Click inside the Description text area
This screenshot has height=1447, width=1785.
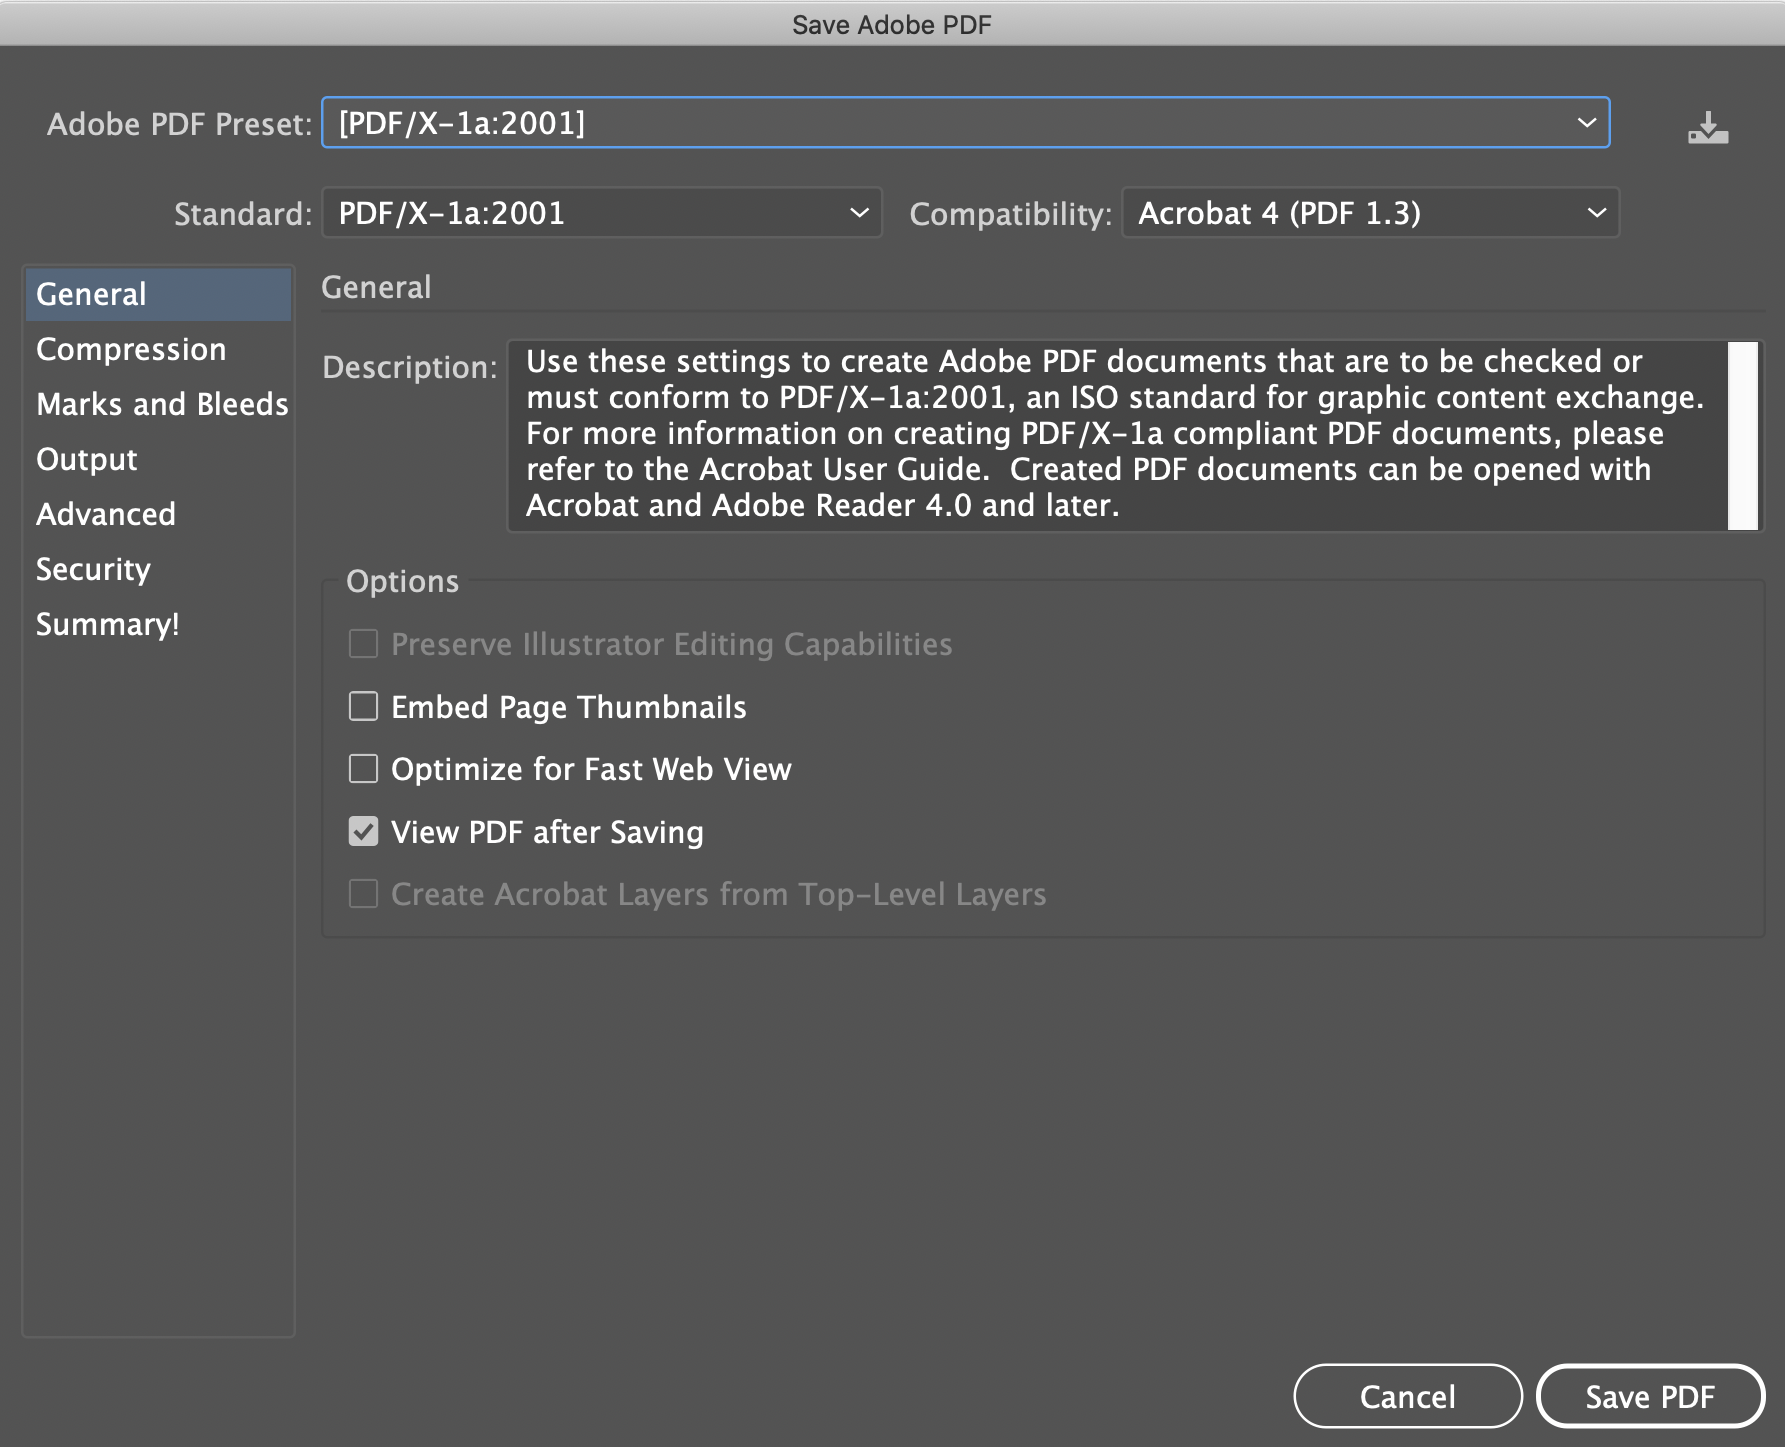(1115, 435)
